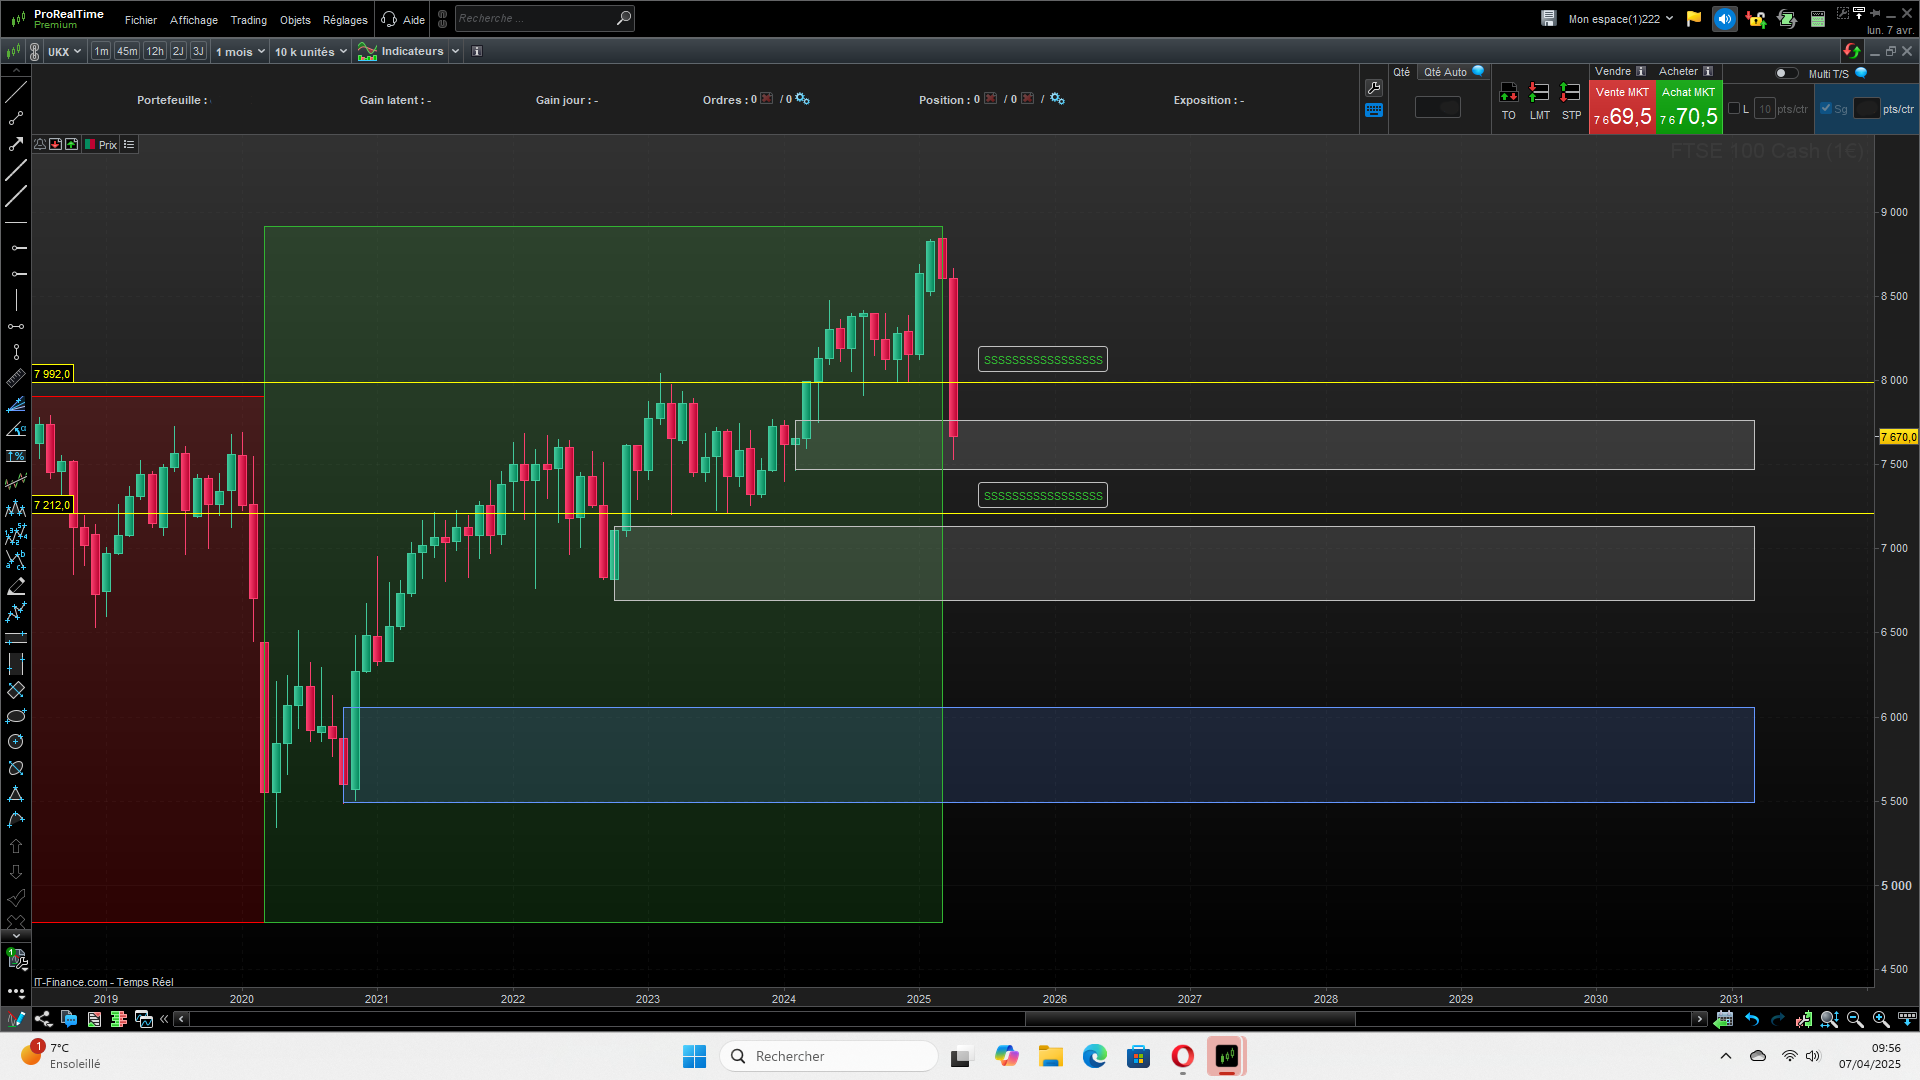Click the share icon in bottom toolbar
The width and height of the screenshot is (1920, 1080).
(x=43, y=1019)
